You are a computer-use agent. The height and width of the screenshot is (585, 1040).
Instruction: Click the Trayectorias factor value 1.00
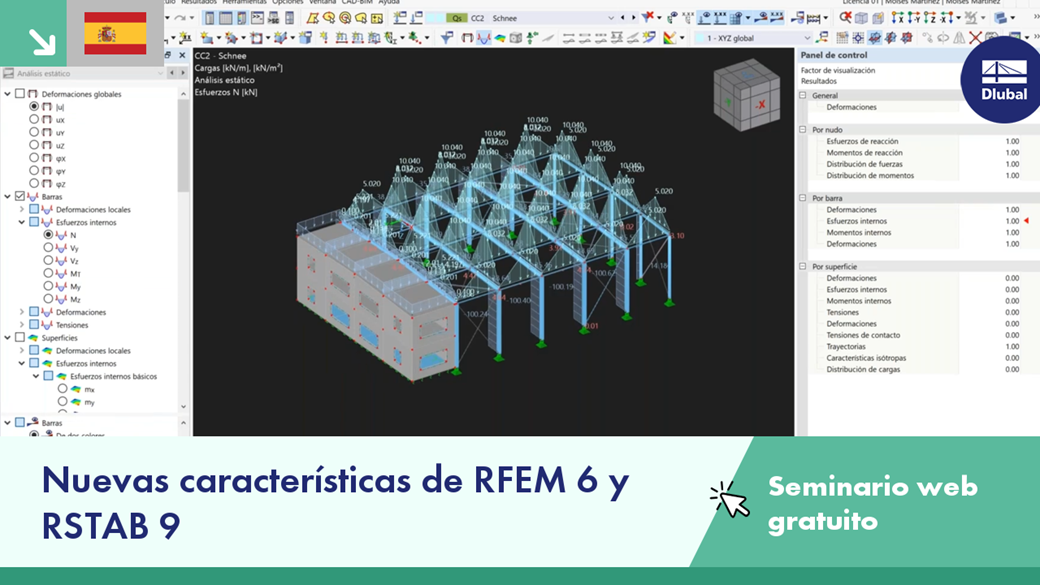pyautogui.click(x=1012, y=346)
